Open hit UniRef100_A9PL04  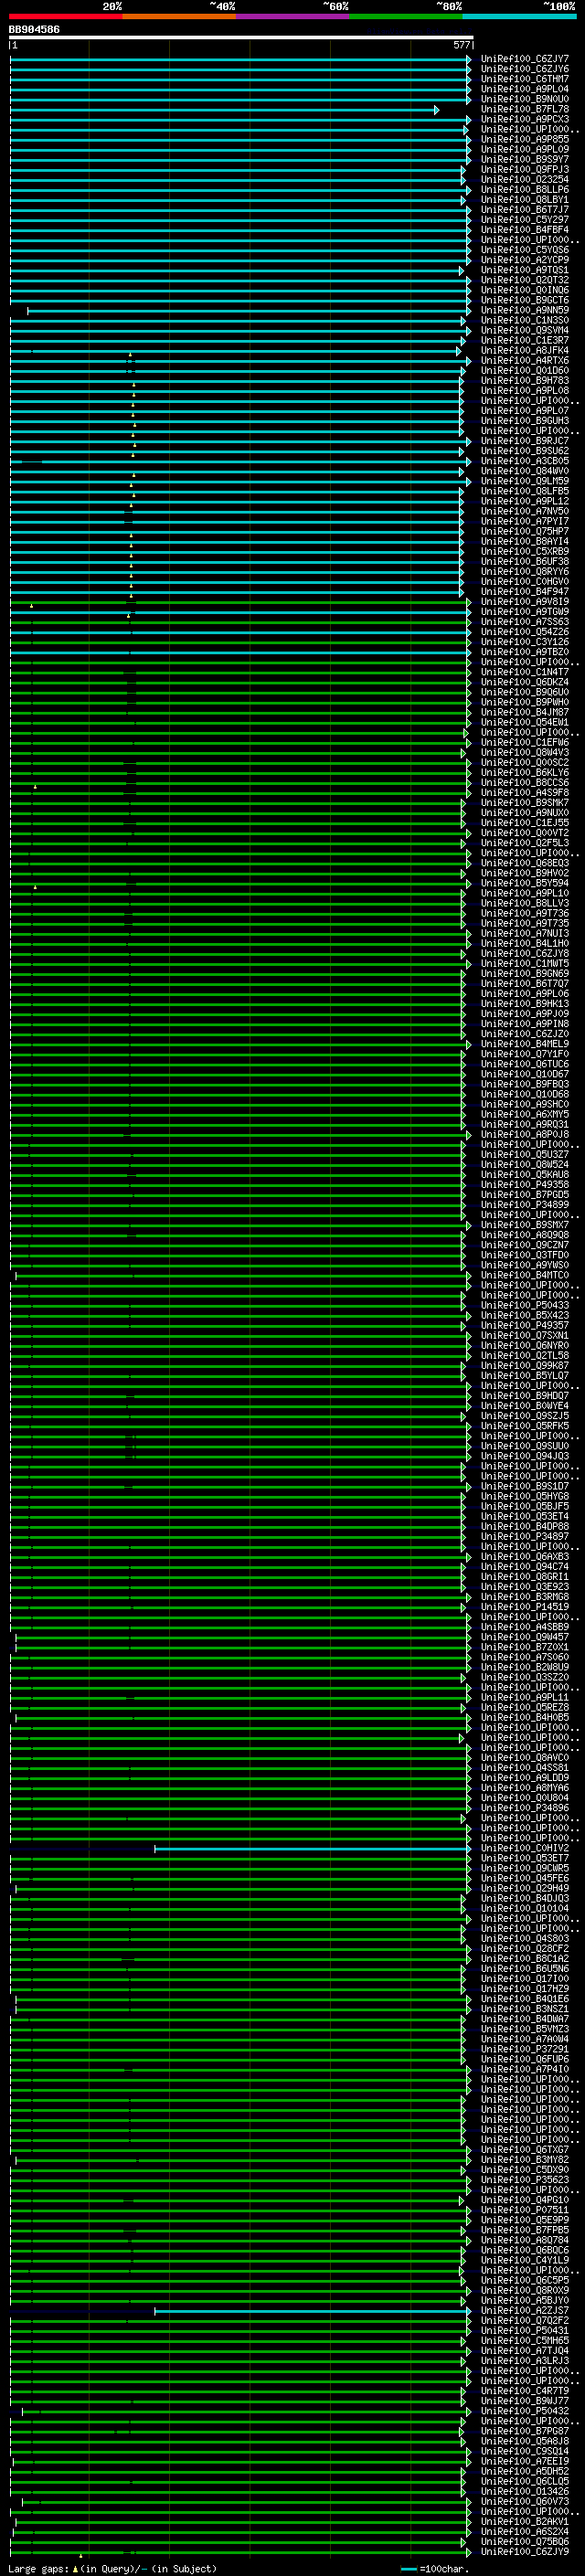(524, 89)
